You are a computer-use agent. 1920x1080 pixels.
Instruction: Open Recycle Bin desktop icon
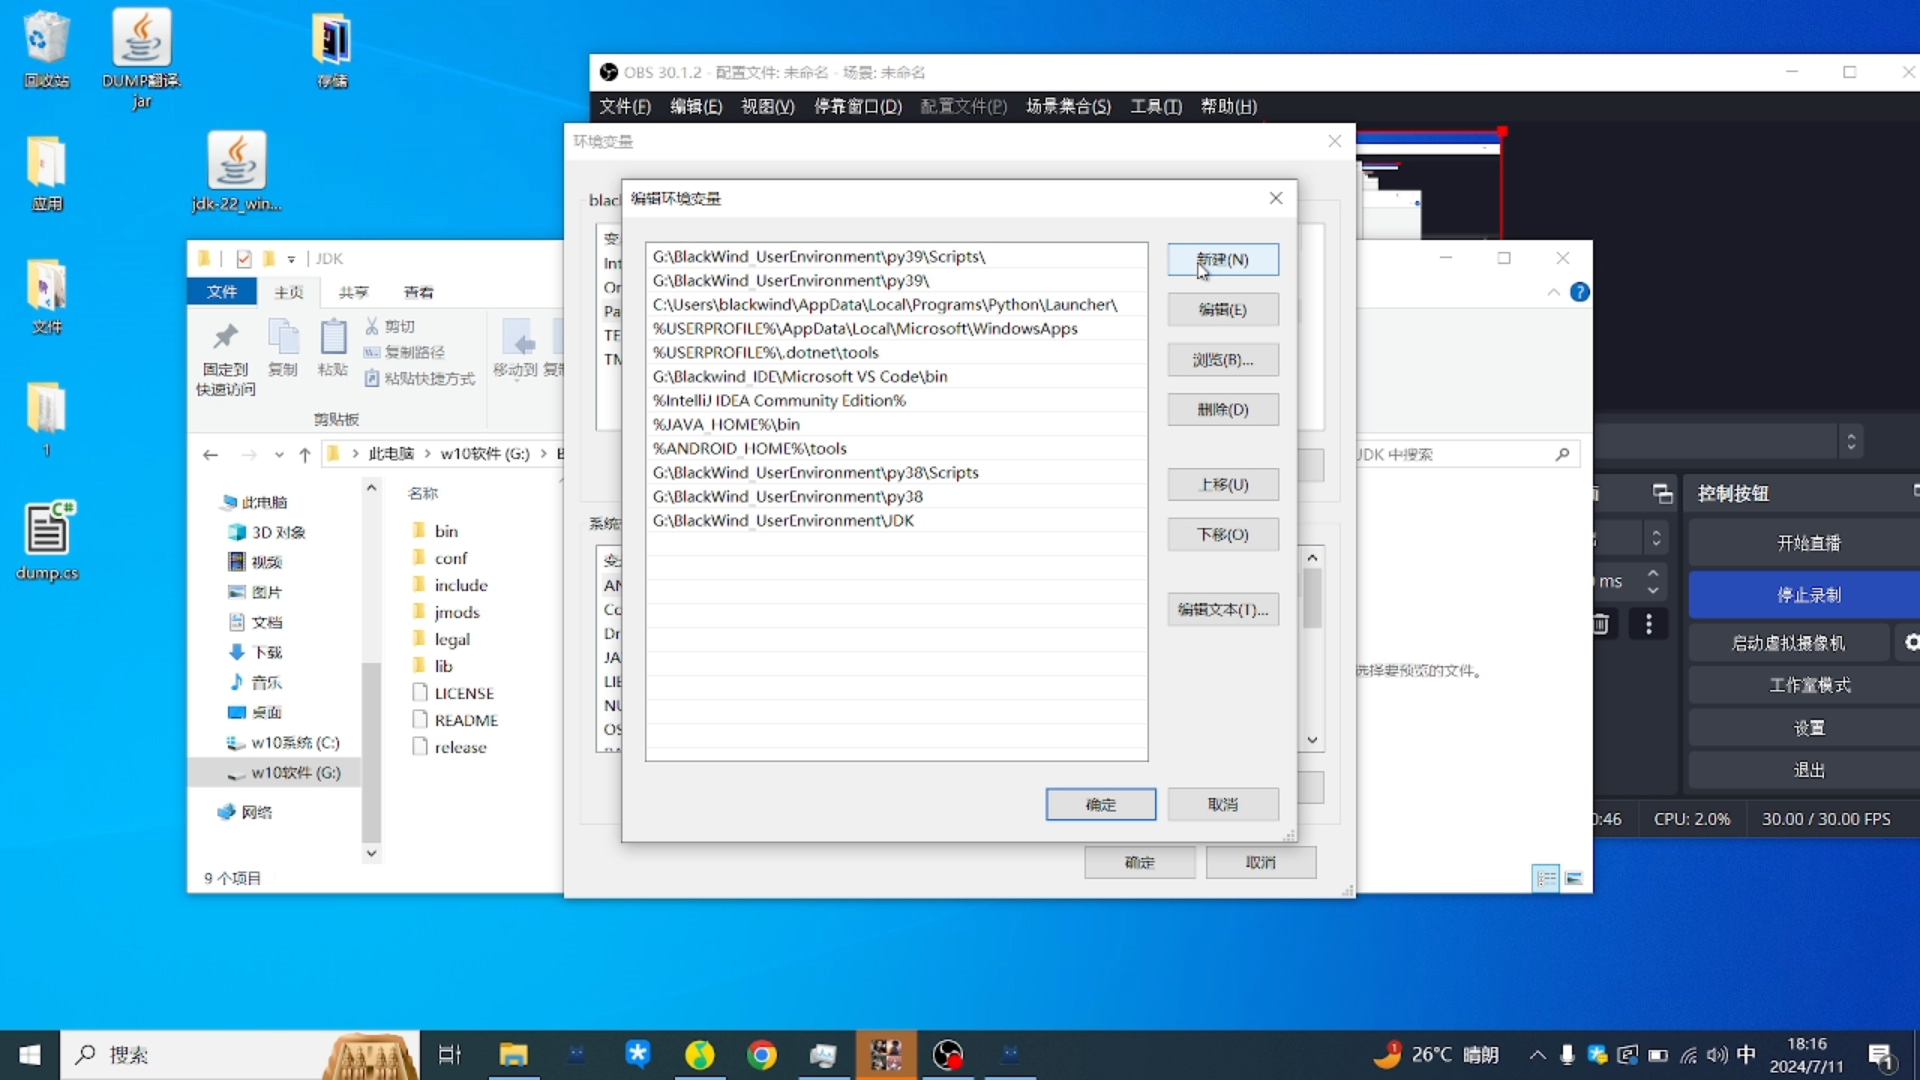(46, 50)
